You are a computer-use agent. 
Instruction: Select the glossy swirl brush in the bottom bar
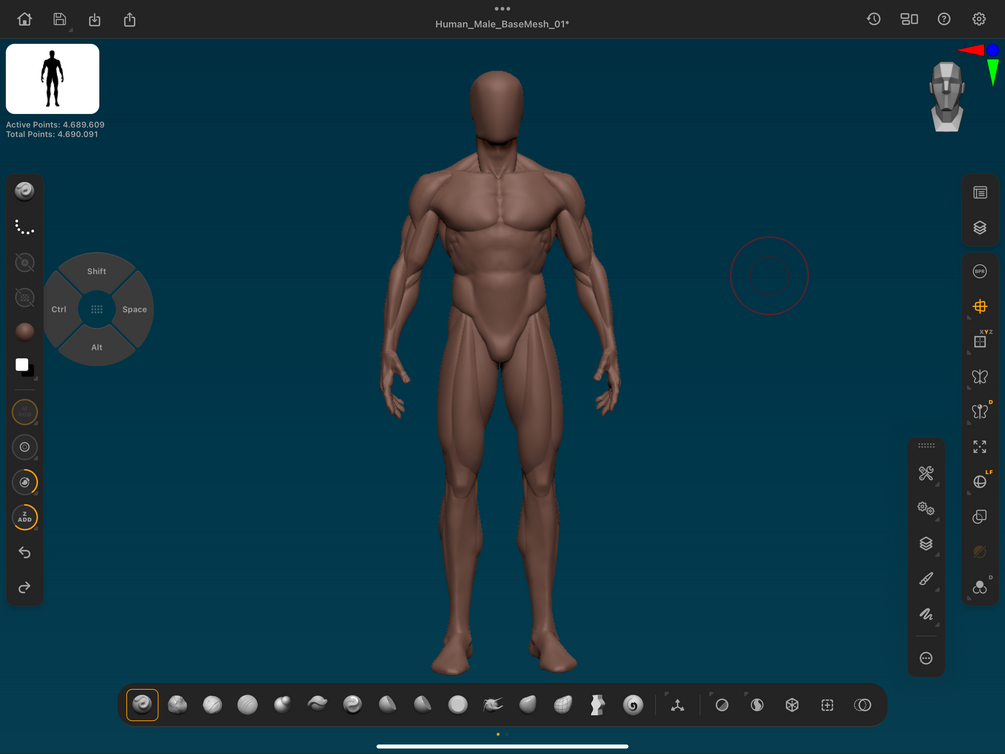coord(353,705)
